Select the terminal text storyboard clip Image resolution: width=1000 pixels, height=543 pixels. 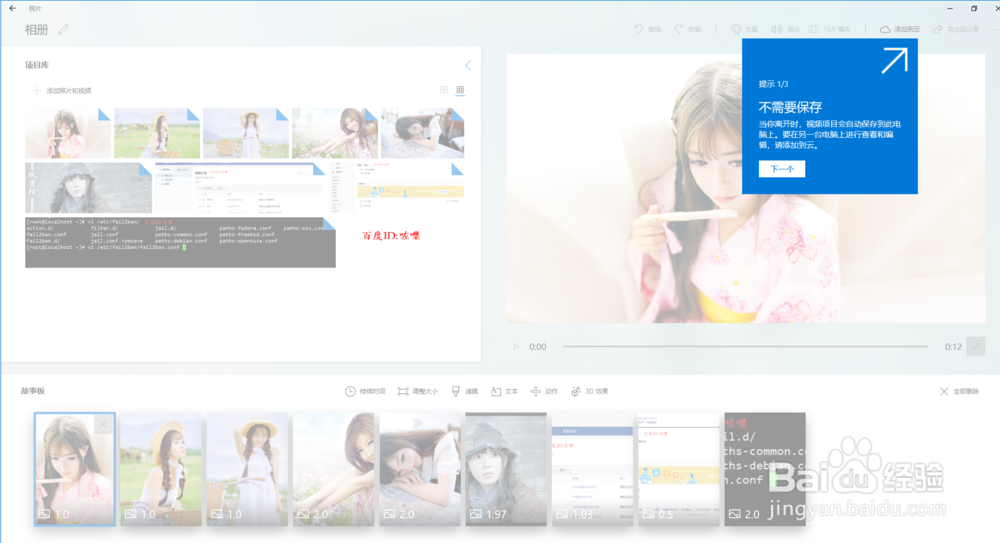click(765, 469)
